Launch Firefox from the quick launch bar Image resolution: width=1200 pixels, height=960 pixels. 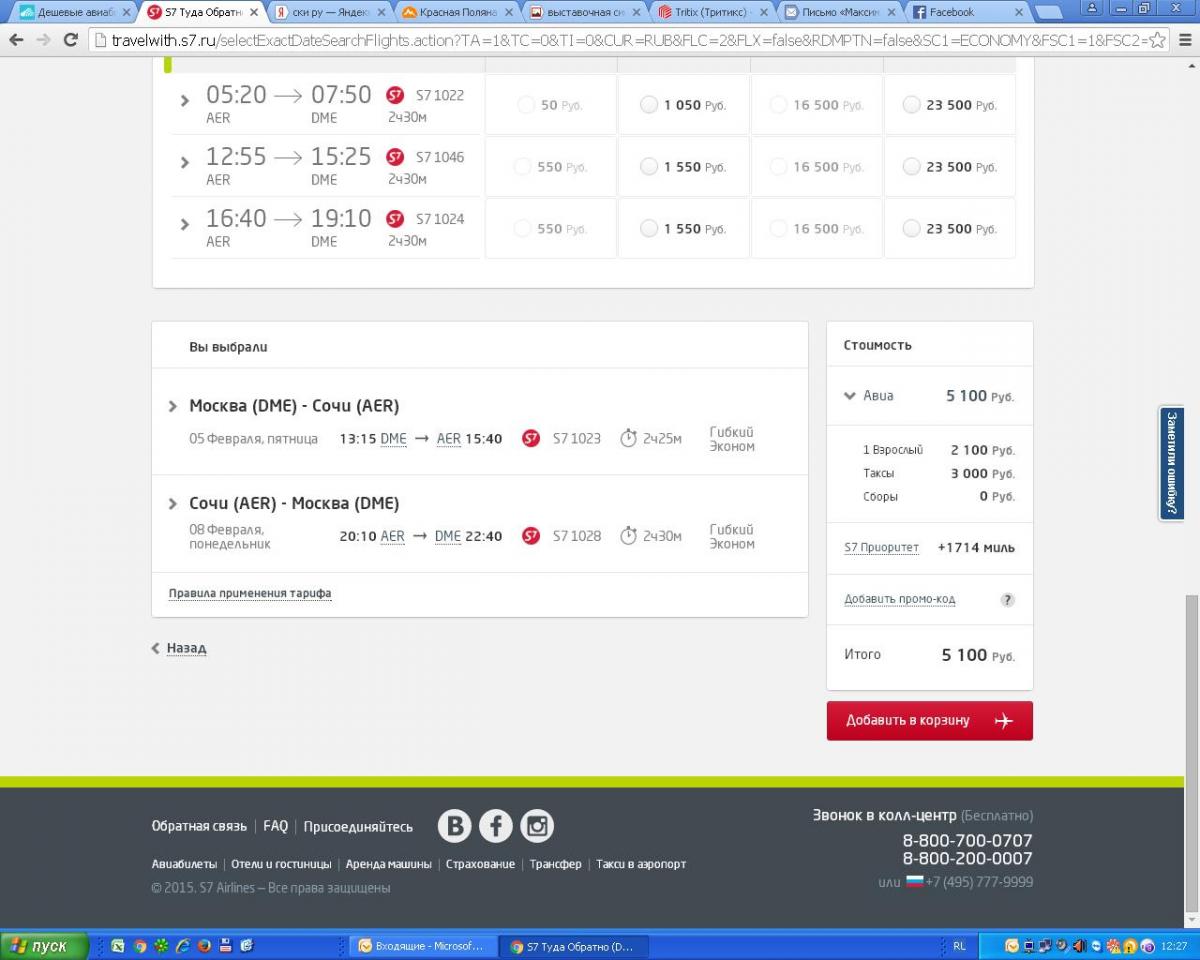pyautogui.click(x=204, y=946)
